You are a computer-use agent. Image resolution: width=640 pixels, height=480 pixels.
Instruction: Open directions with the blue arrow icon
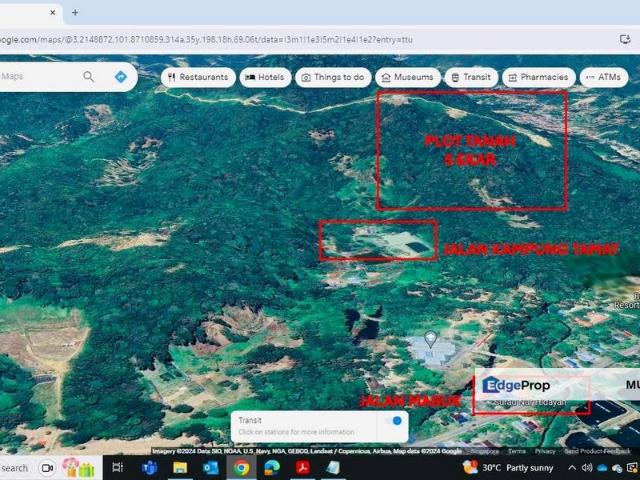click(x=121, y=77)
